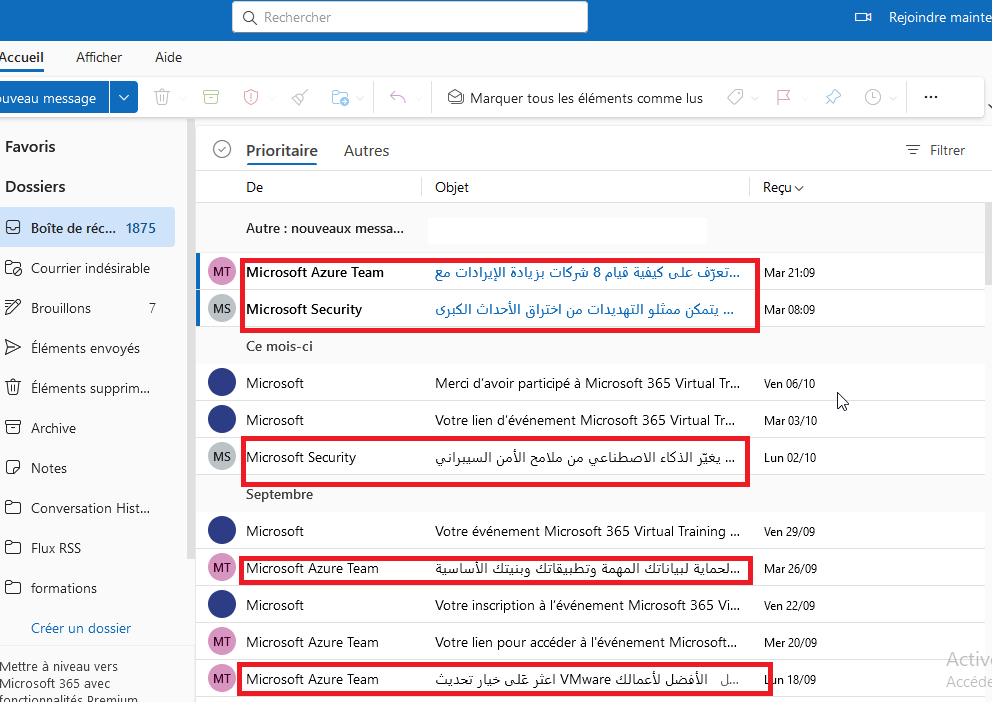Toggle sort order on Reçu column
This screenshot has width=992, height=702.
tap(783, 187)
